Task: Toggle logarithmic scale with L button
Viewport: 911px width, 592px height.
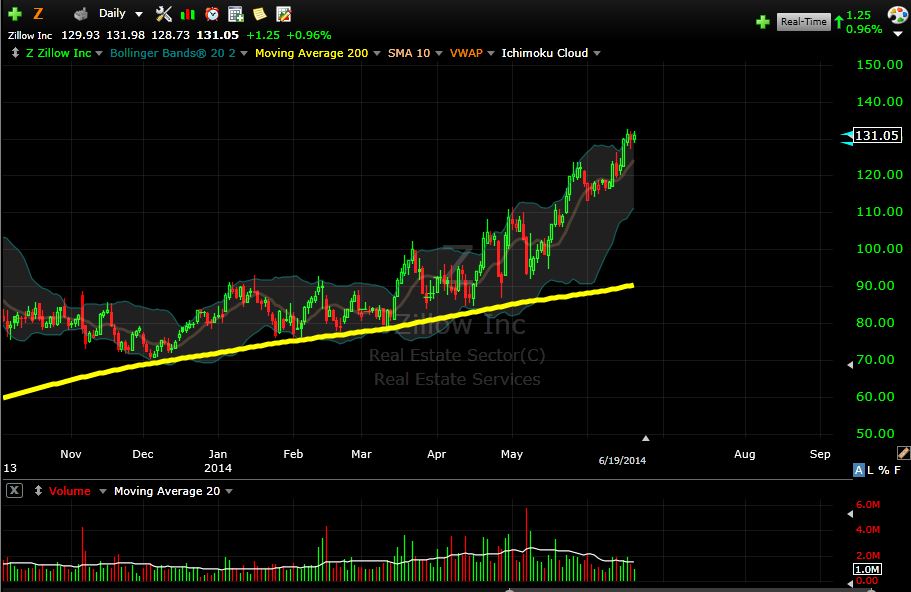Action: point(869,469)
